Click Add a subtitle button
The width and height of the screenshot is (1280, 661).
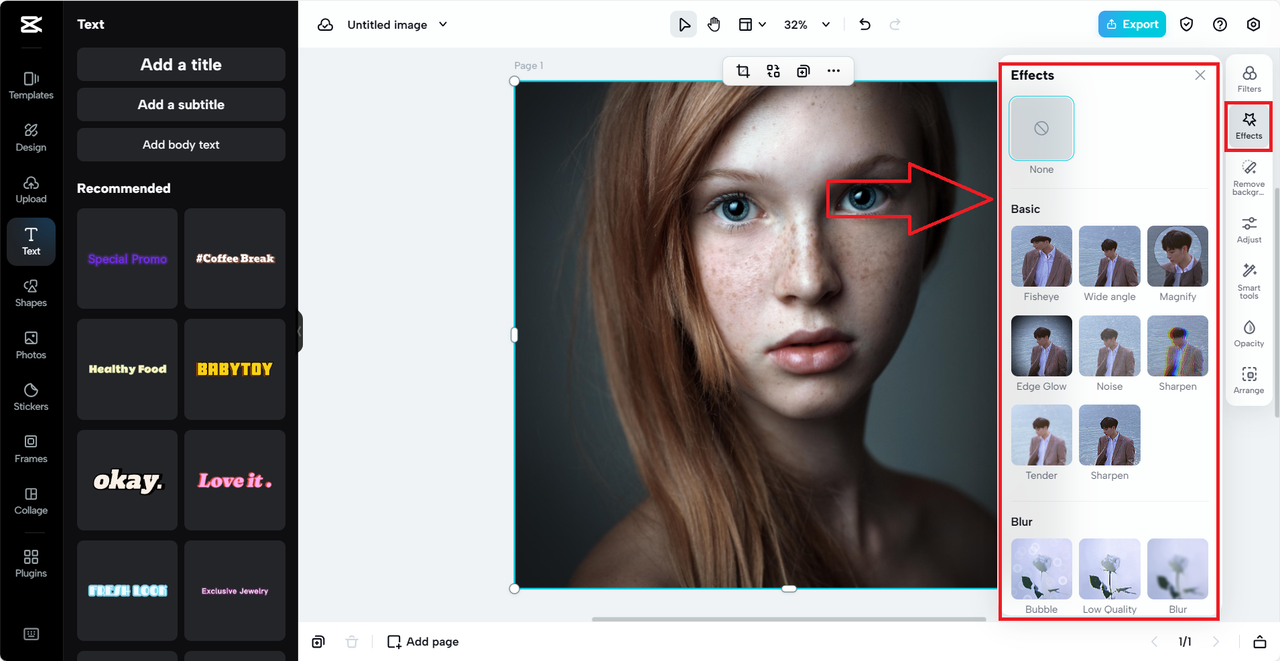point(181,104)
